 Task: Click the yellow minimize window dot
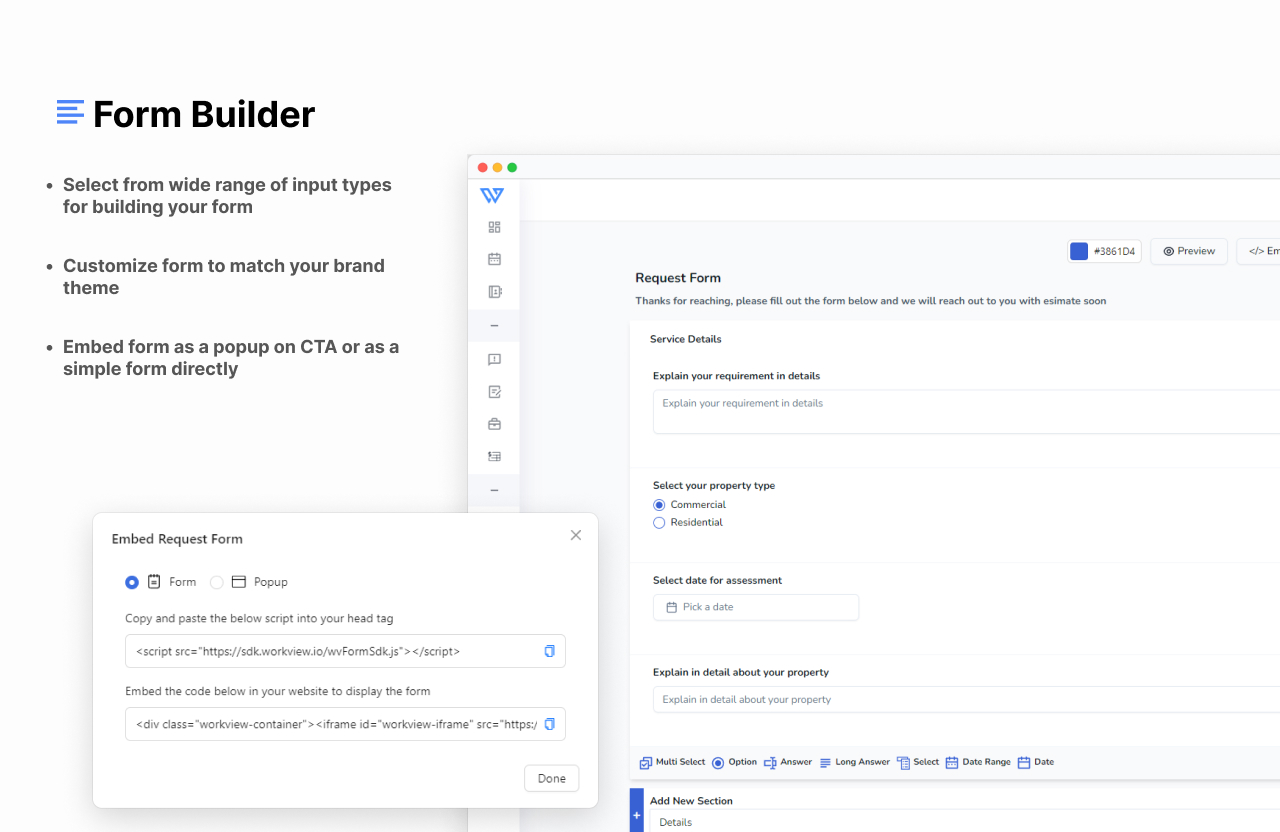[x=497, y=167]
